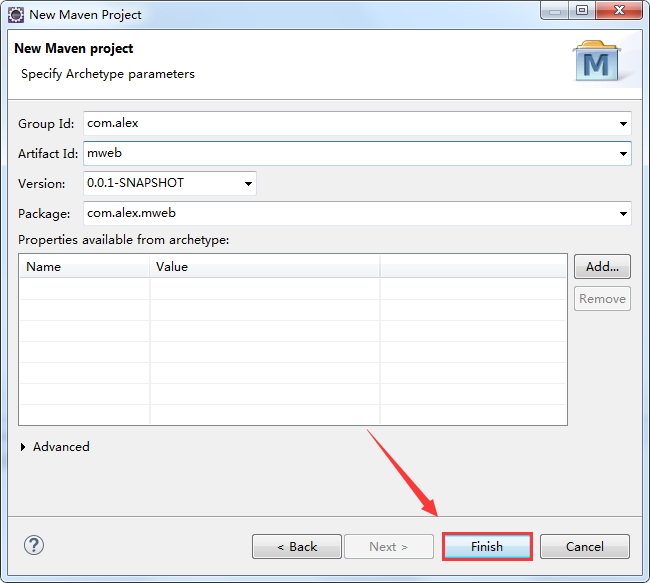
Task: Go back with the < Back button
Action: (x=297, y=547)
